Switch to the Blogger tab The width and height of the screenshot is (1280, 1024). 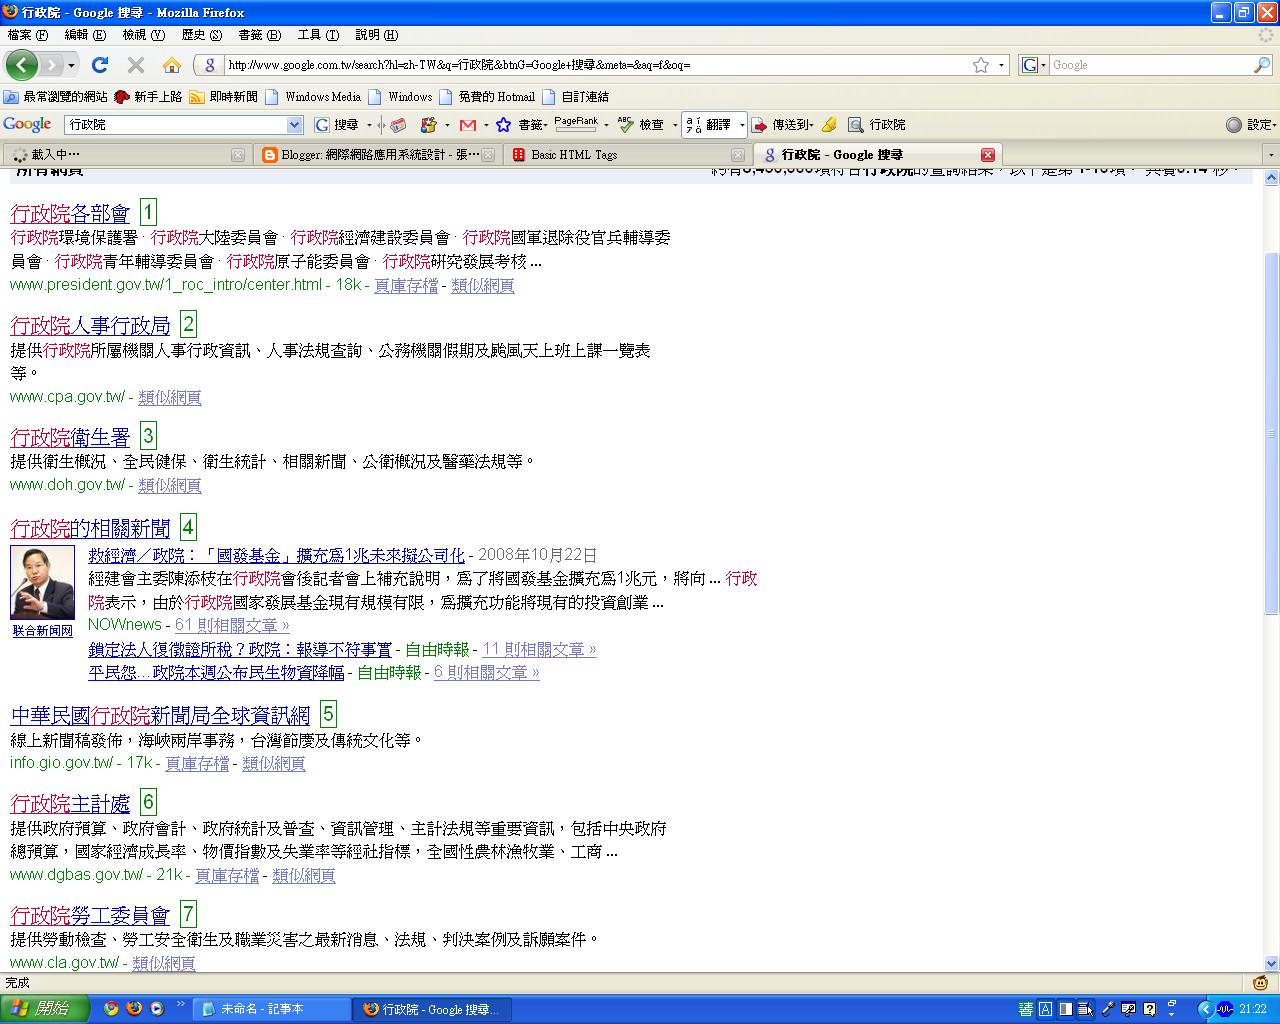tap(375, 155)
